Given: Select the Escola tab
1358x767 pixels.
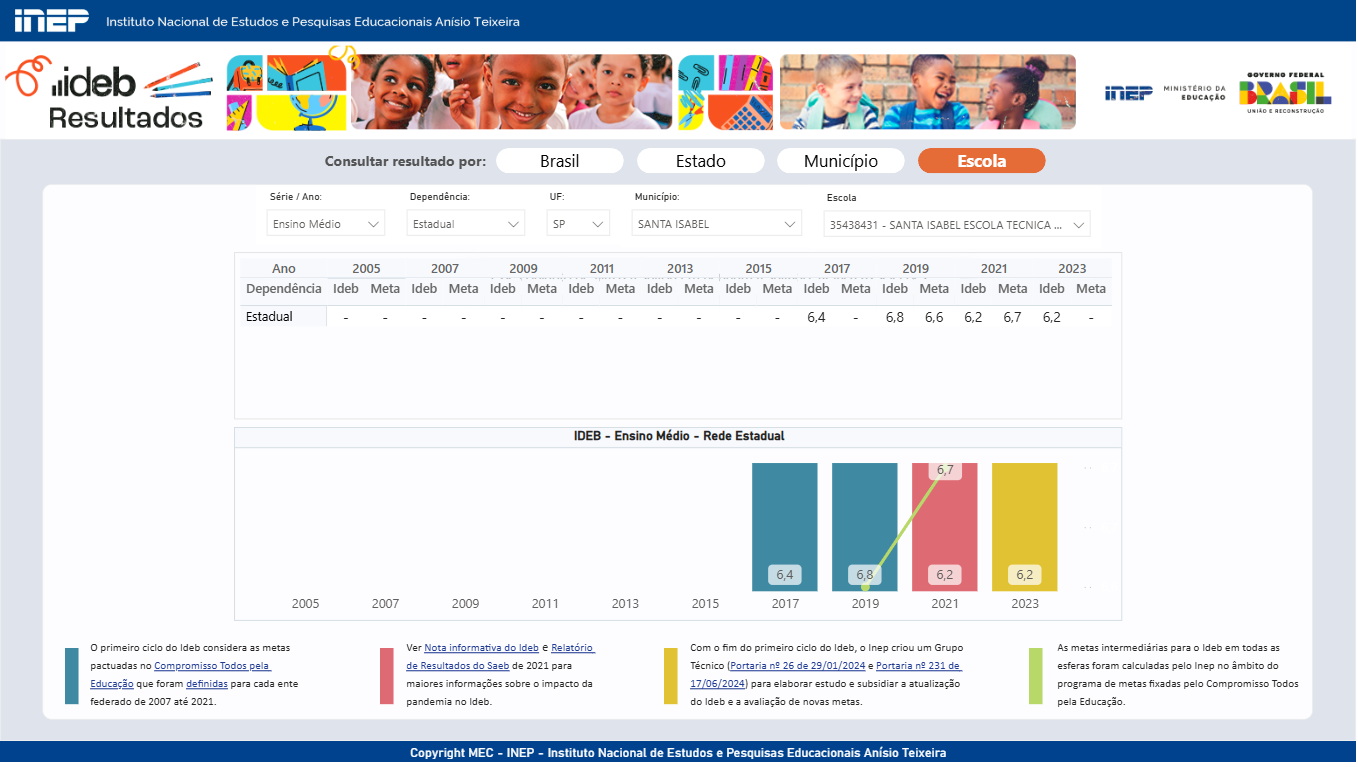Looking at the screenshot, I should pos(981,161).
